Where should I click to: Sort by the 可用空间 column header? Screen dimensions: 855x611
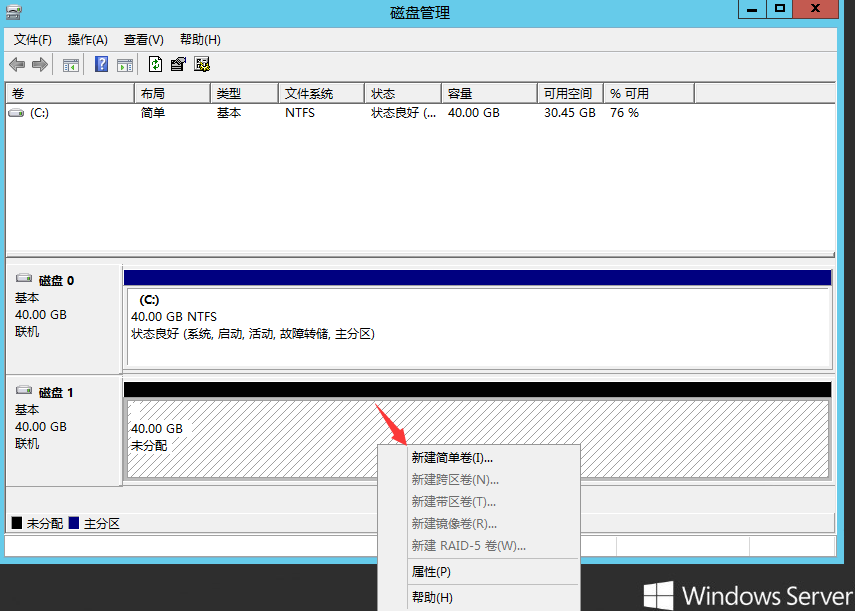click(x=570, y=94)
